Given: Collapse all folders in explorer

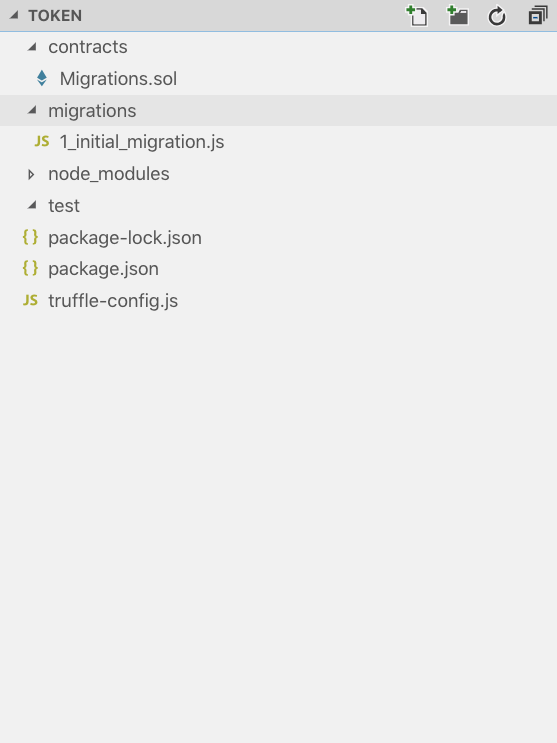Looking at the screenshot, I should click(538, 16).
